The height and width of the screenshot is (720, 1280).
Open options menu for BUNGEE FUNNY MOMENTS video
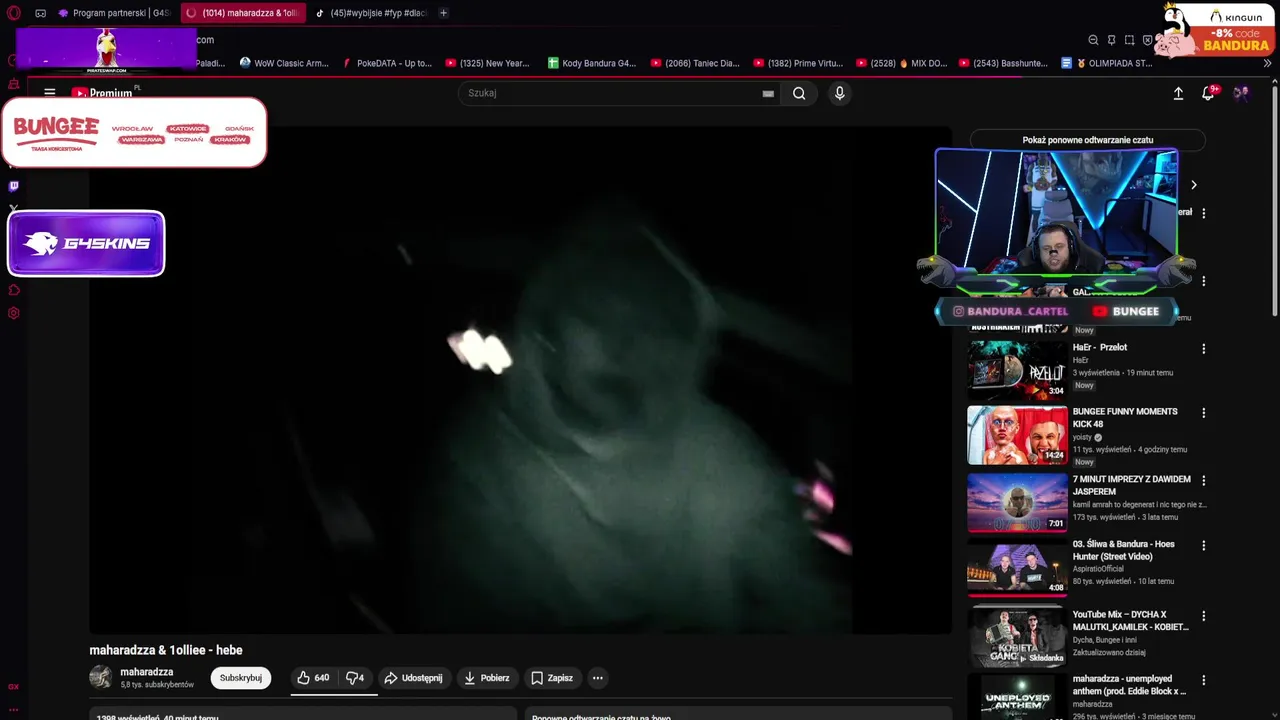1203,413
